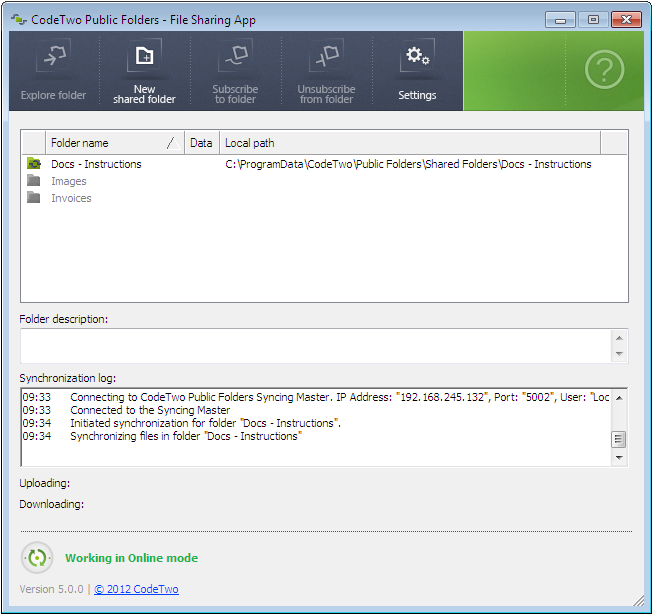This screenshot has width=653, height=615.
Task: Click log entry 'Initiated synchronization for folder'
Action: 206,423
